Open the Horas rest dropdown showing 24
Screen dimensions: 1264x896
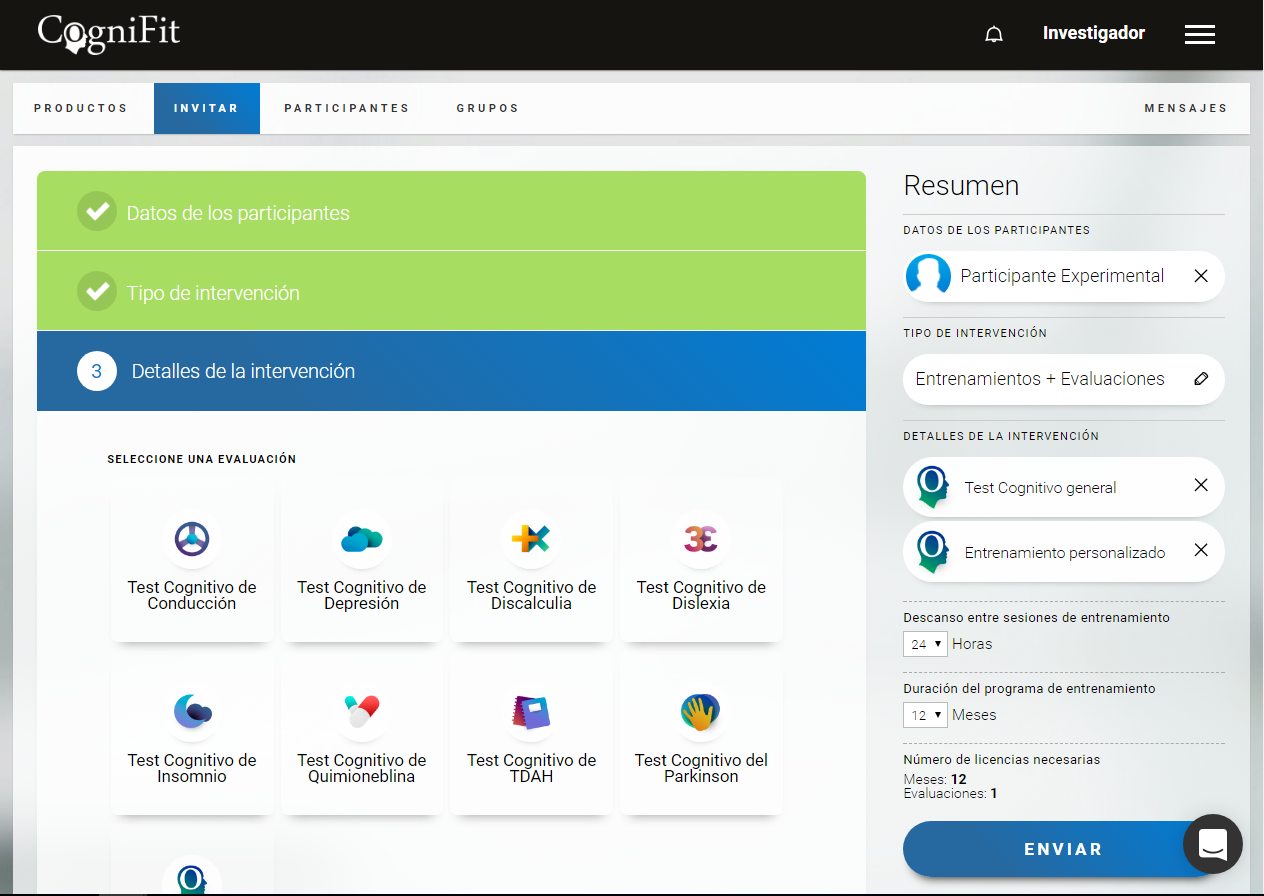(926, 644)
